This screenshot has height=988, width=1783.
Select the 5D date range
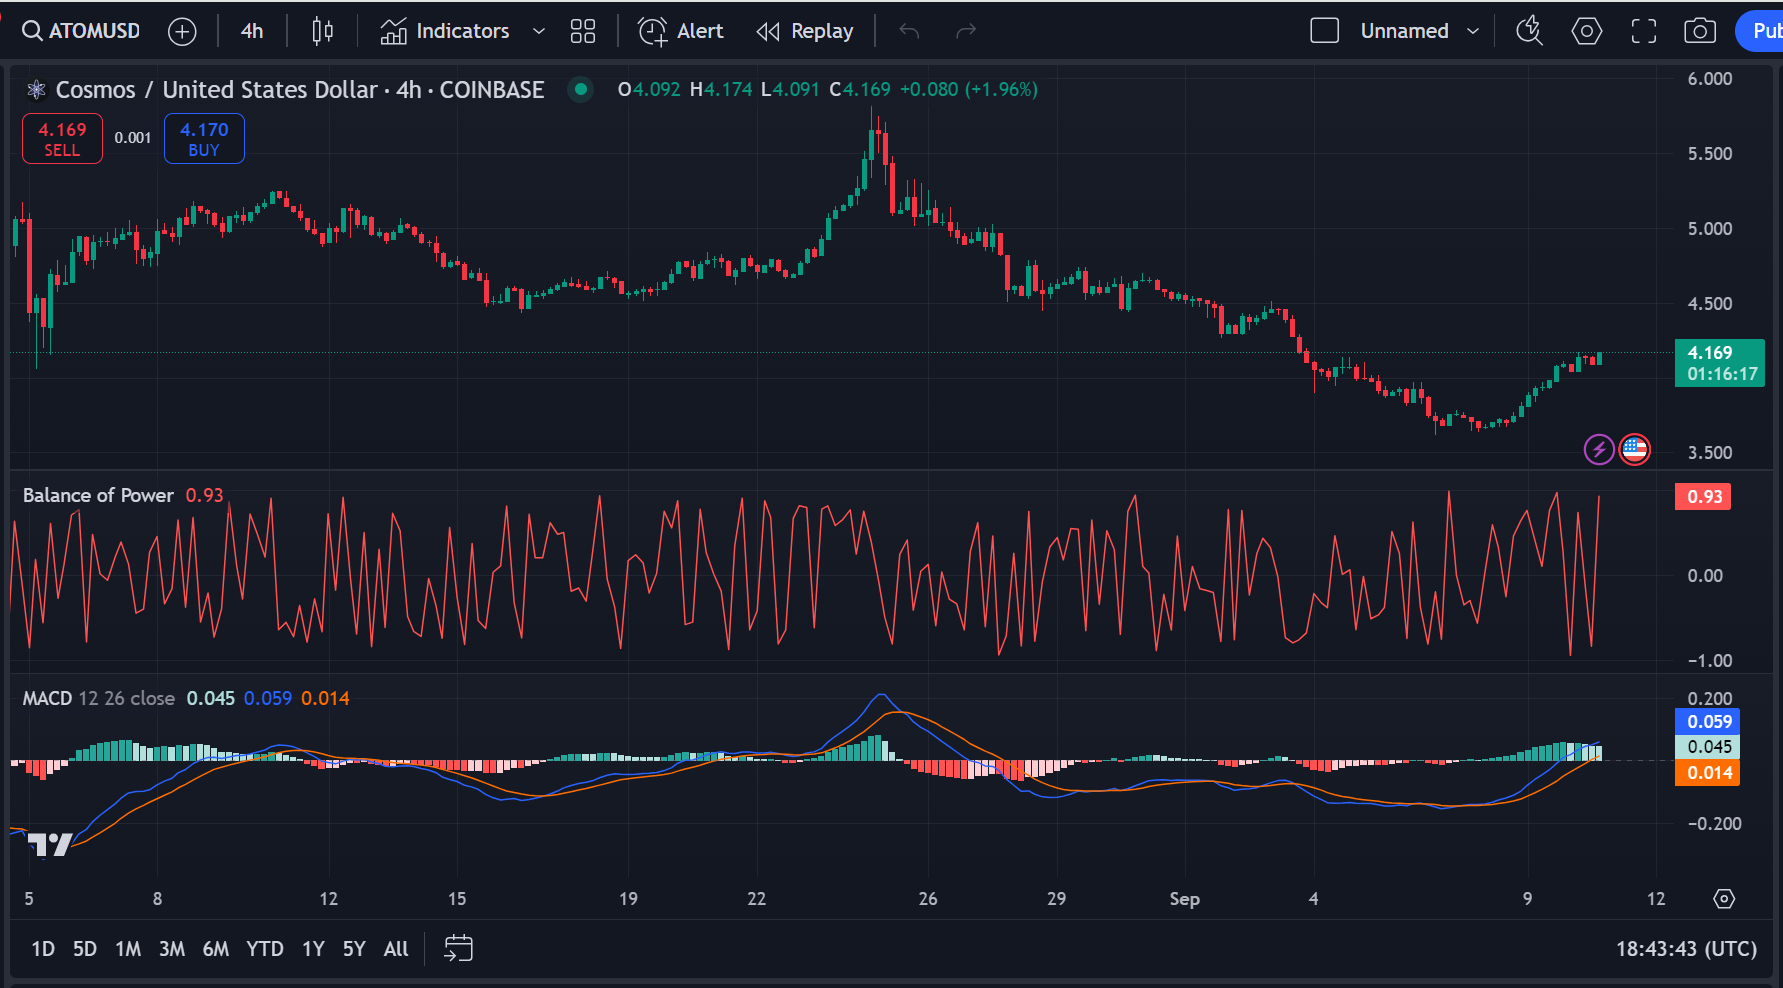85,949
